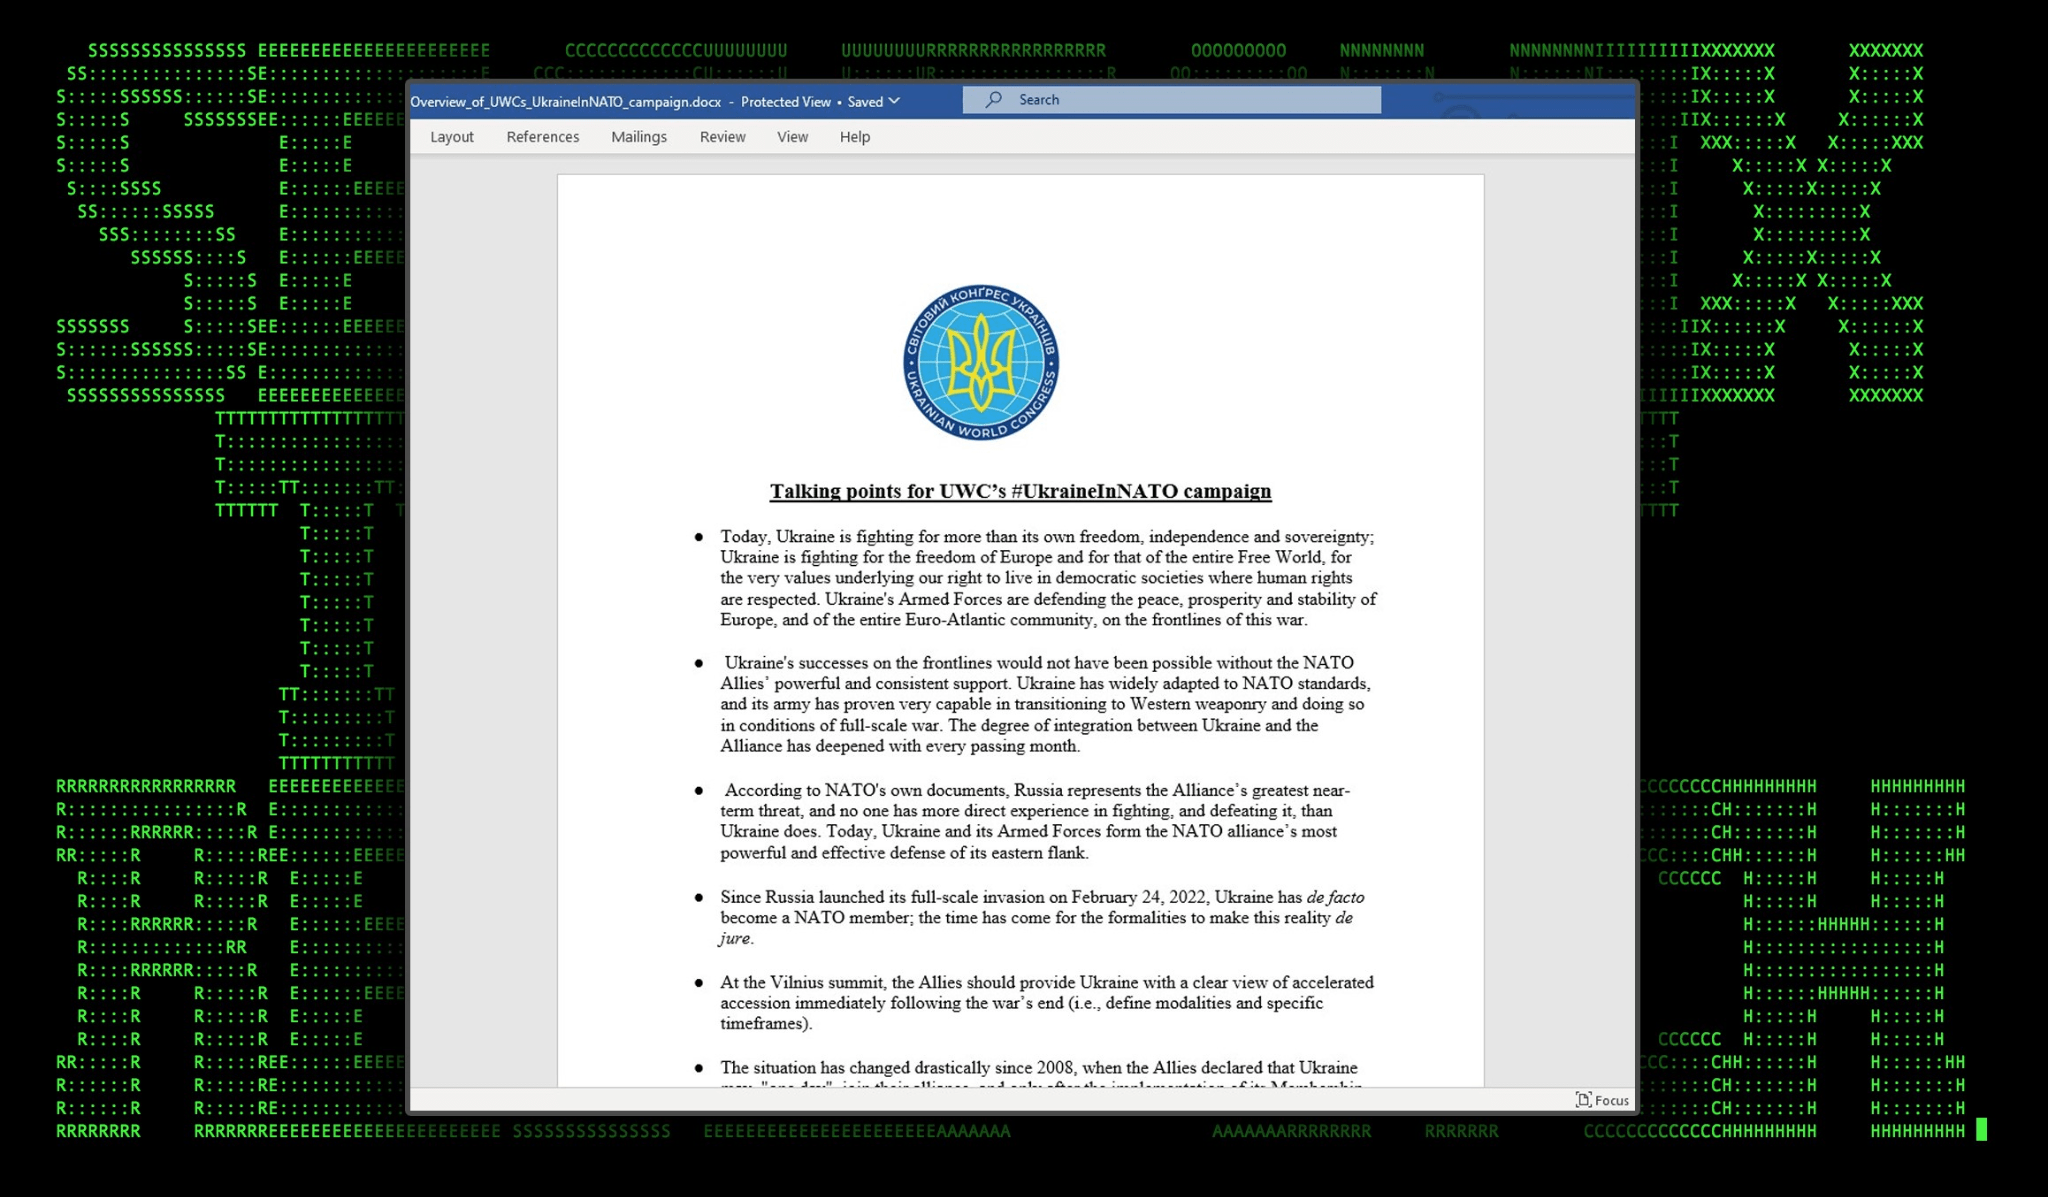Click the Protected View label in title bar
Viewport: 2048px width, 1197px height.
787,101
